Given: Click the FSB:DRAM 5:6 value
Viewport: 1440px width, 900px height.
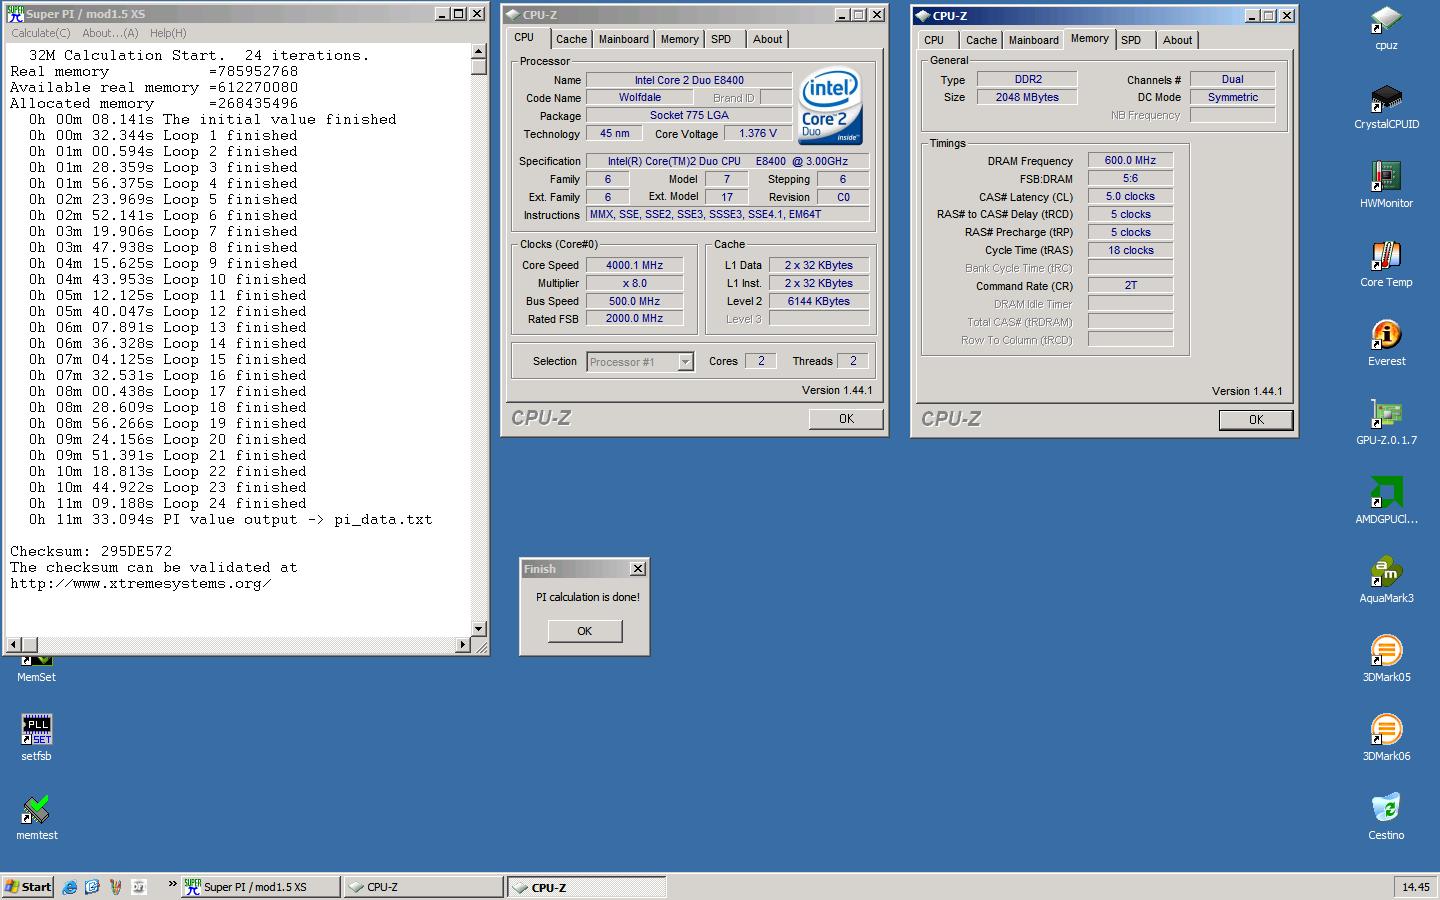Looking at the screenshot, I should tap(1130, 178).
